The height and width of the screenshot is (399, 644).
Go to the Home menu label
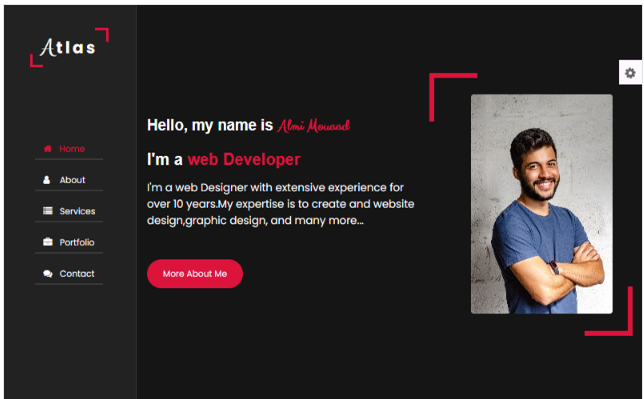[72, 149]
